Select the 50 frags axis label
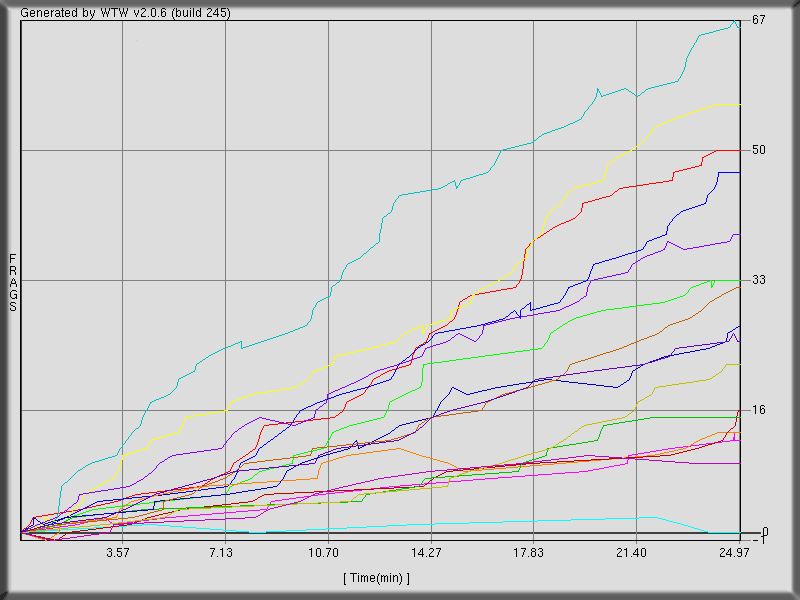800x600 pixels. tap(758, 150)
